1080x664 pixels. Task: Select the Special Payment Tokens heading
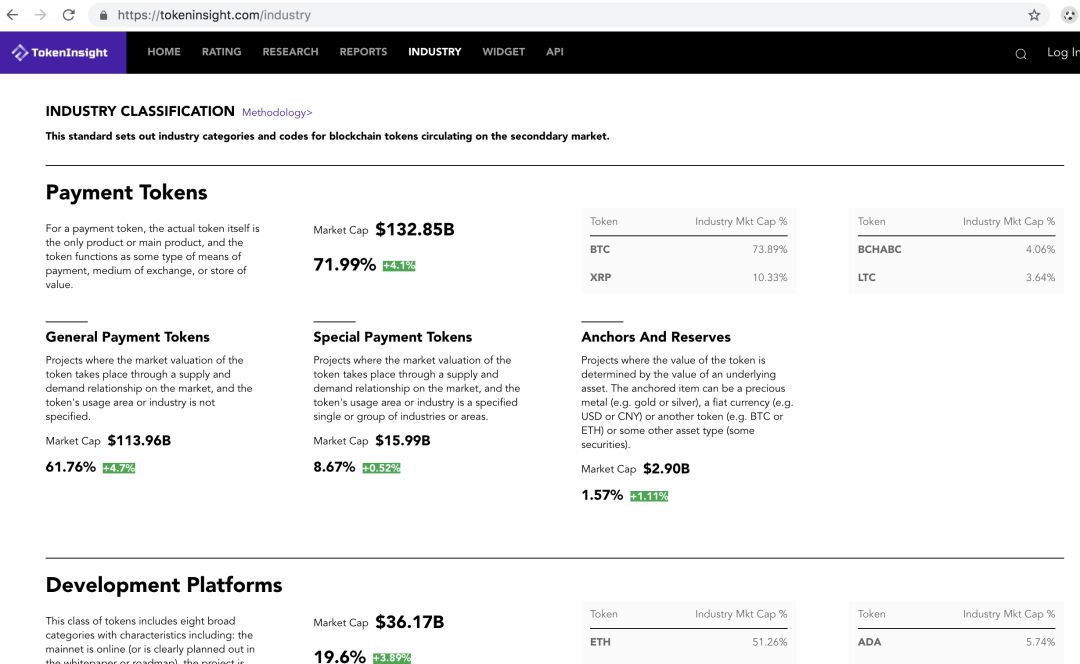coord(393,337)
